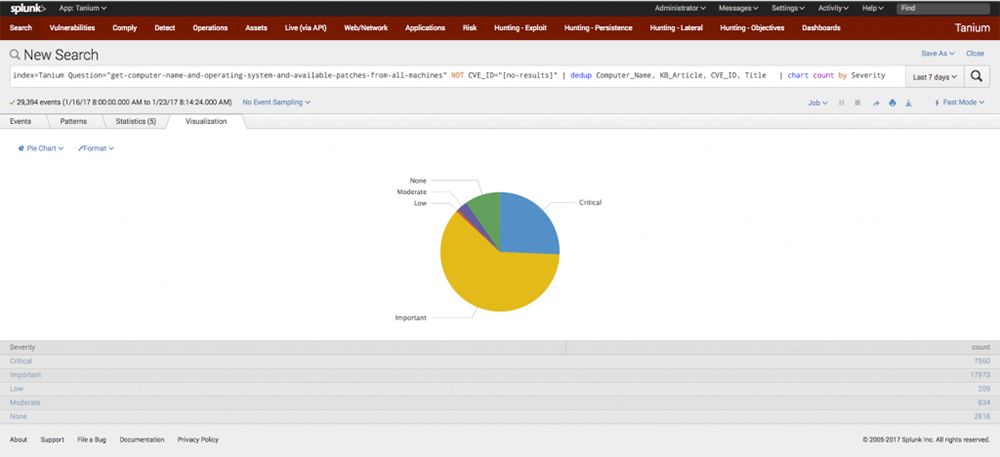This screenshot has width=1000, height=457.
Task: Click Important row in severity table
Action: 499,375
